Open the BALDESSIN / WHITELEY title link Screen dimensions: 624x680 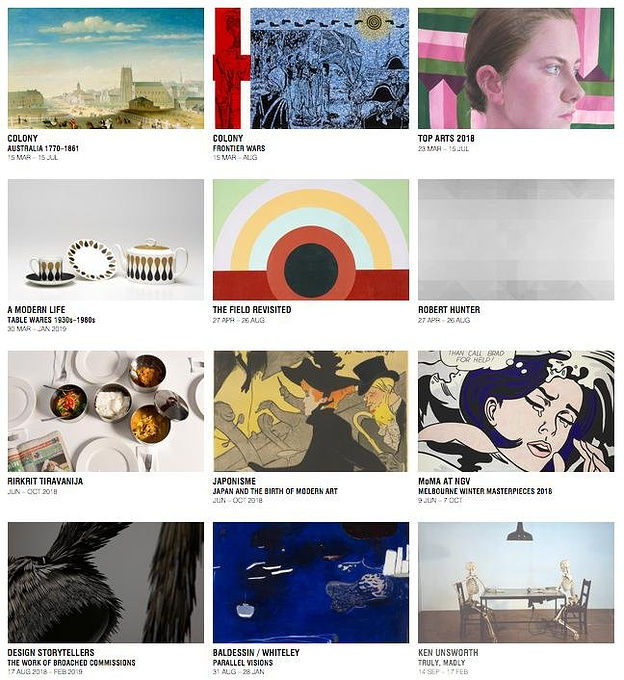(256, 652)
